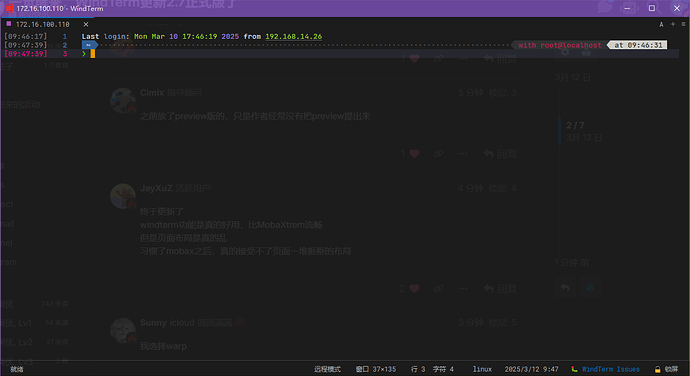Open the WindTerm Issues link
The image size is (690, 376).
[x=610, y=369]
